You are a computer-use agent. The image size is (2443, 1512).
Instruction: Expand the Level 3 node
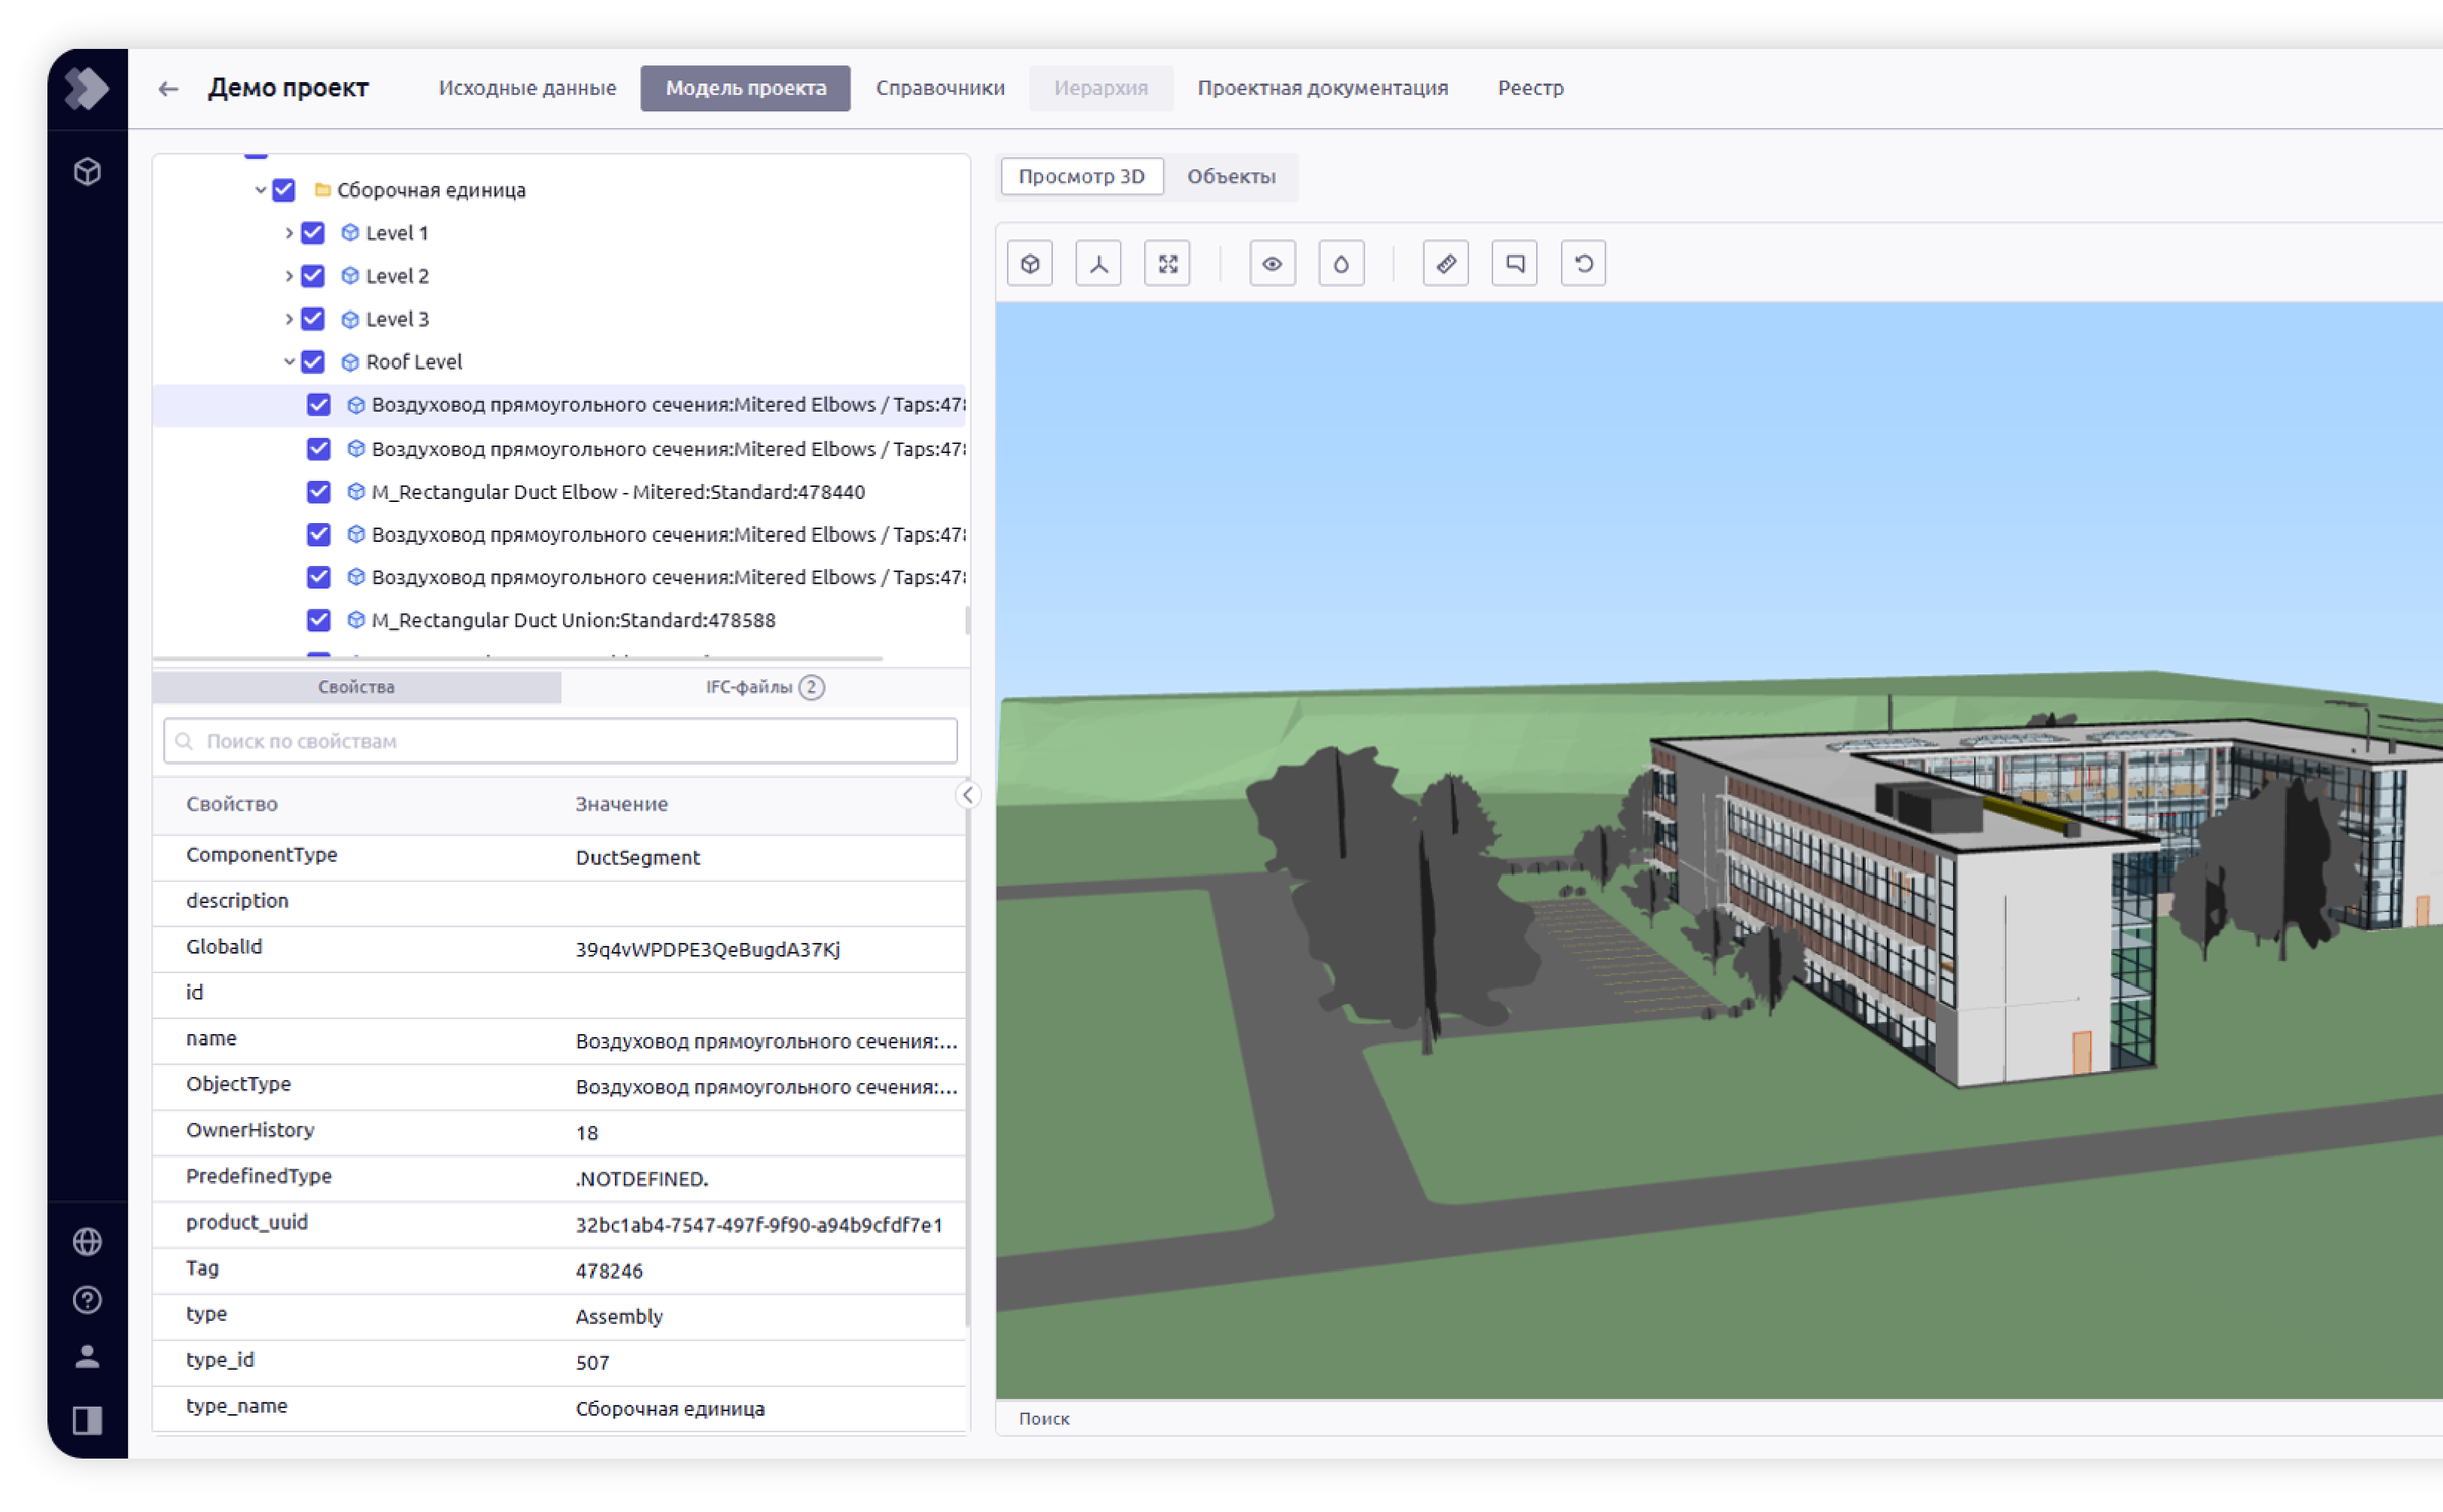pos(289,319)
